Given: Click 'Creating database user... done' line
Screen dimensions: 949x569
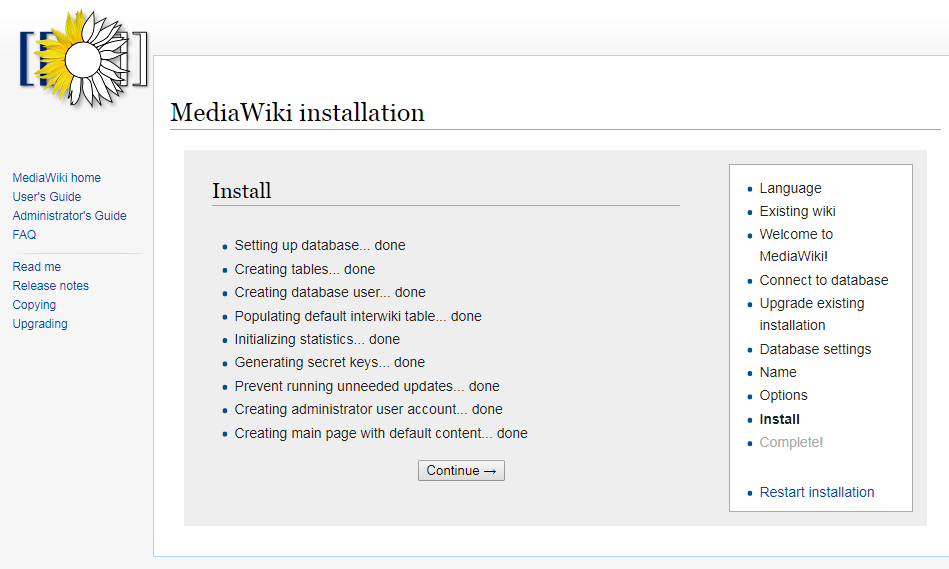Looking at the screenshot, I should [330, 292].
